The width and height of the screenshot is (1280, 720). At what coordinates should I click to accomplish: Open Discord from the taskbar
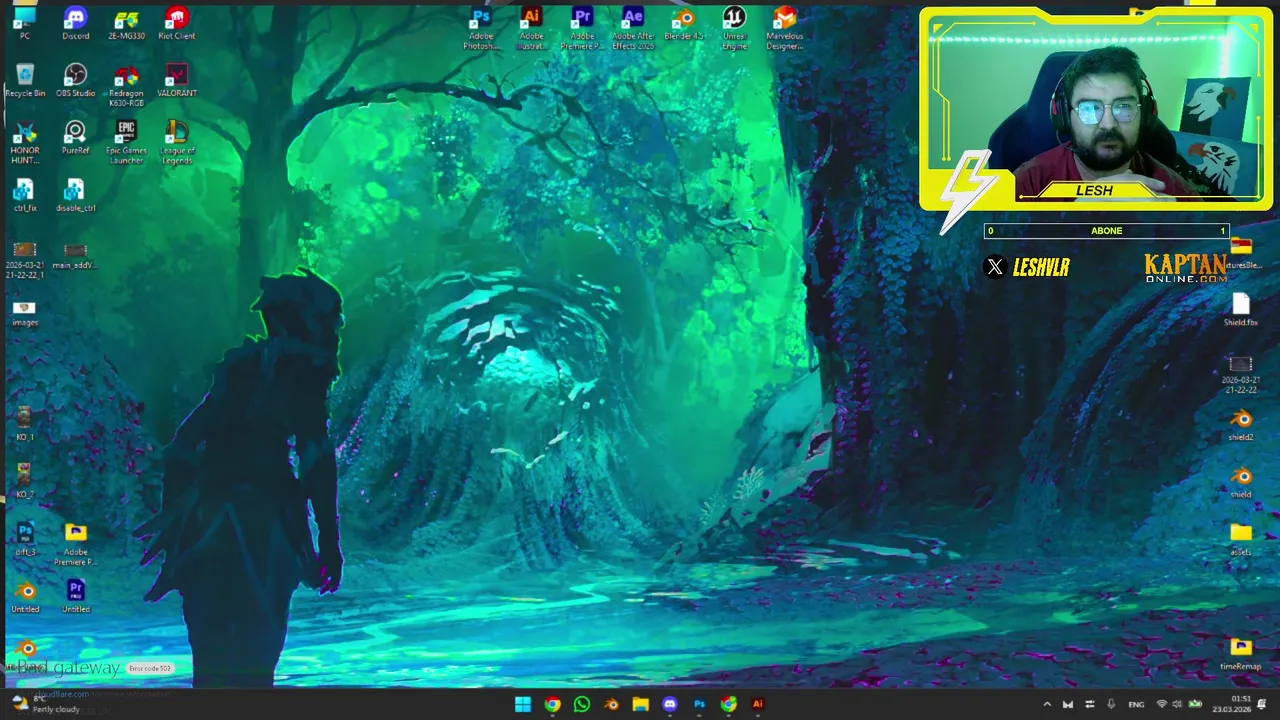(670, 704)
